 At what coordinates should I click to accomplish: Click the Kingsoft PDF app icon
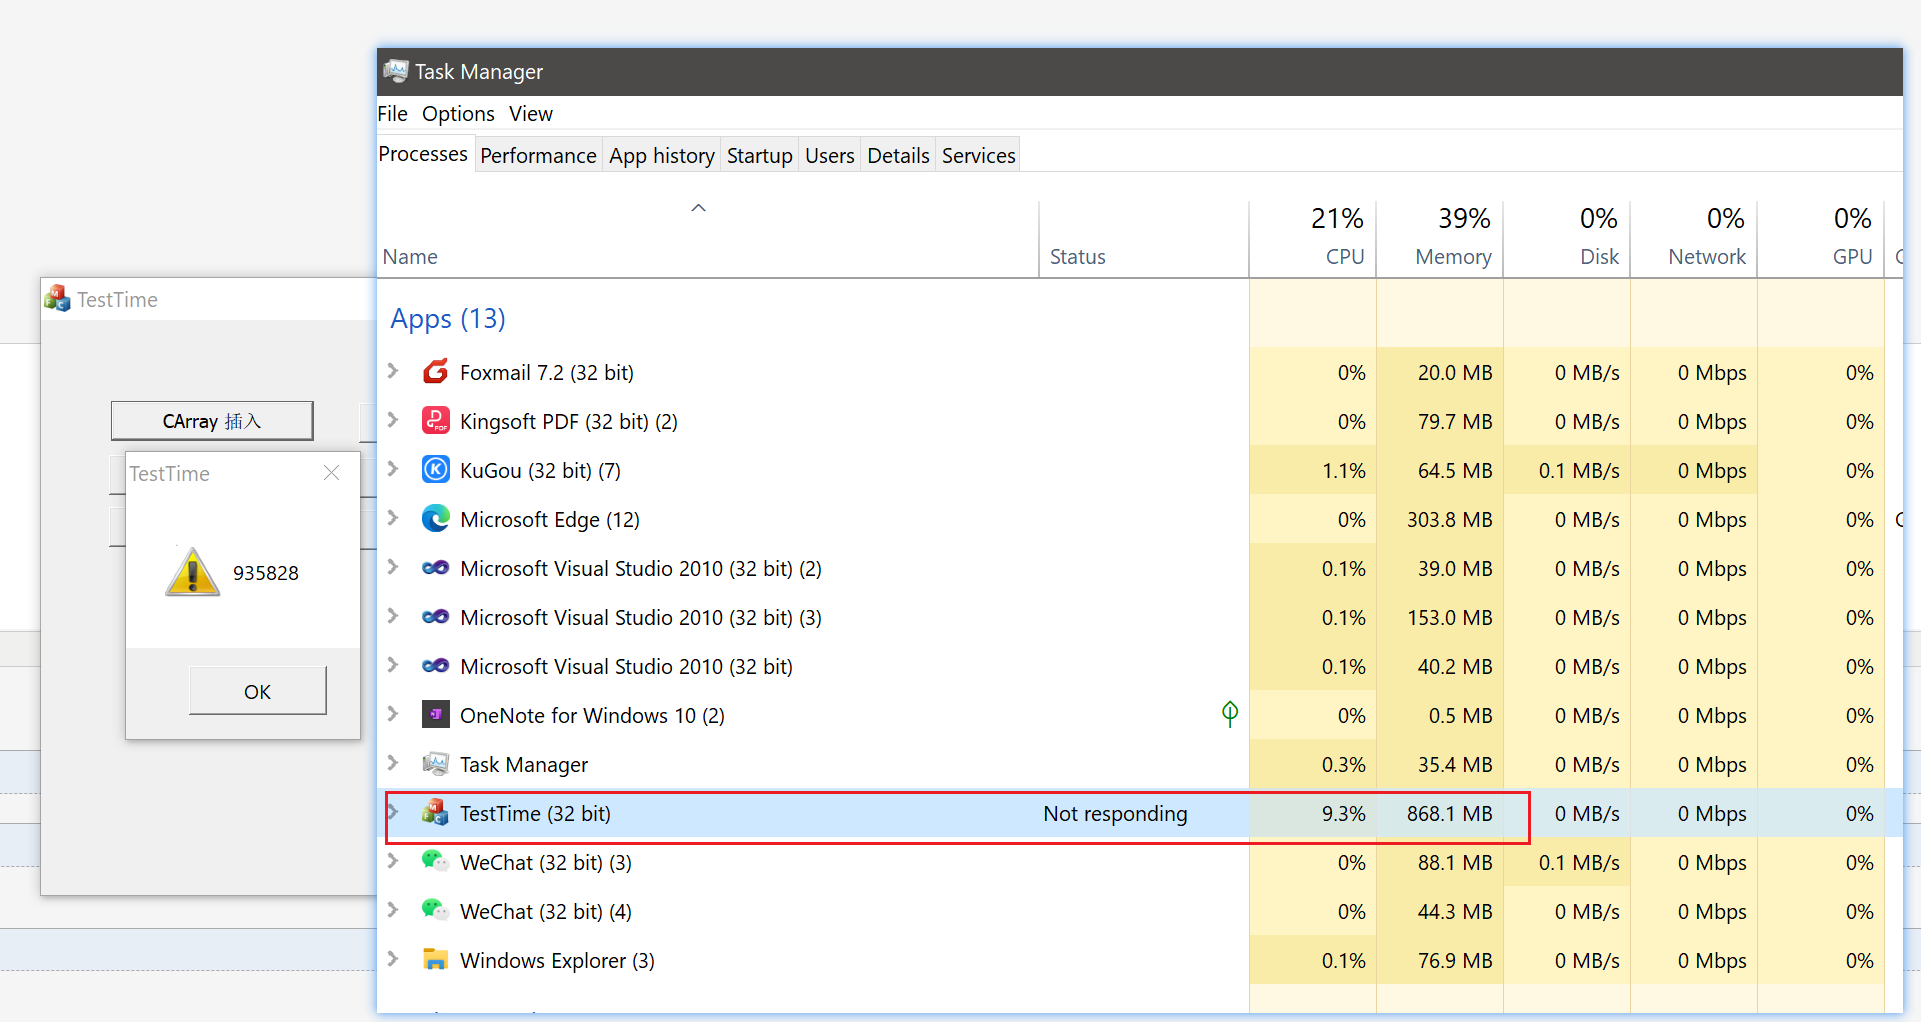click(x=435, y=421)
